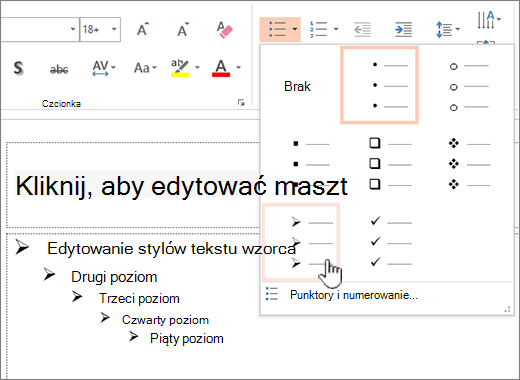
Task: Choose the filled square bullets style
Action: [x=311, y=164]
